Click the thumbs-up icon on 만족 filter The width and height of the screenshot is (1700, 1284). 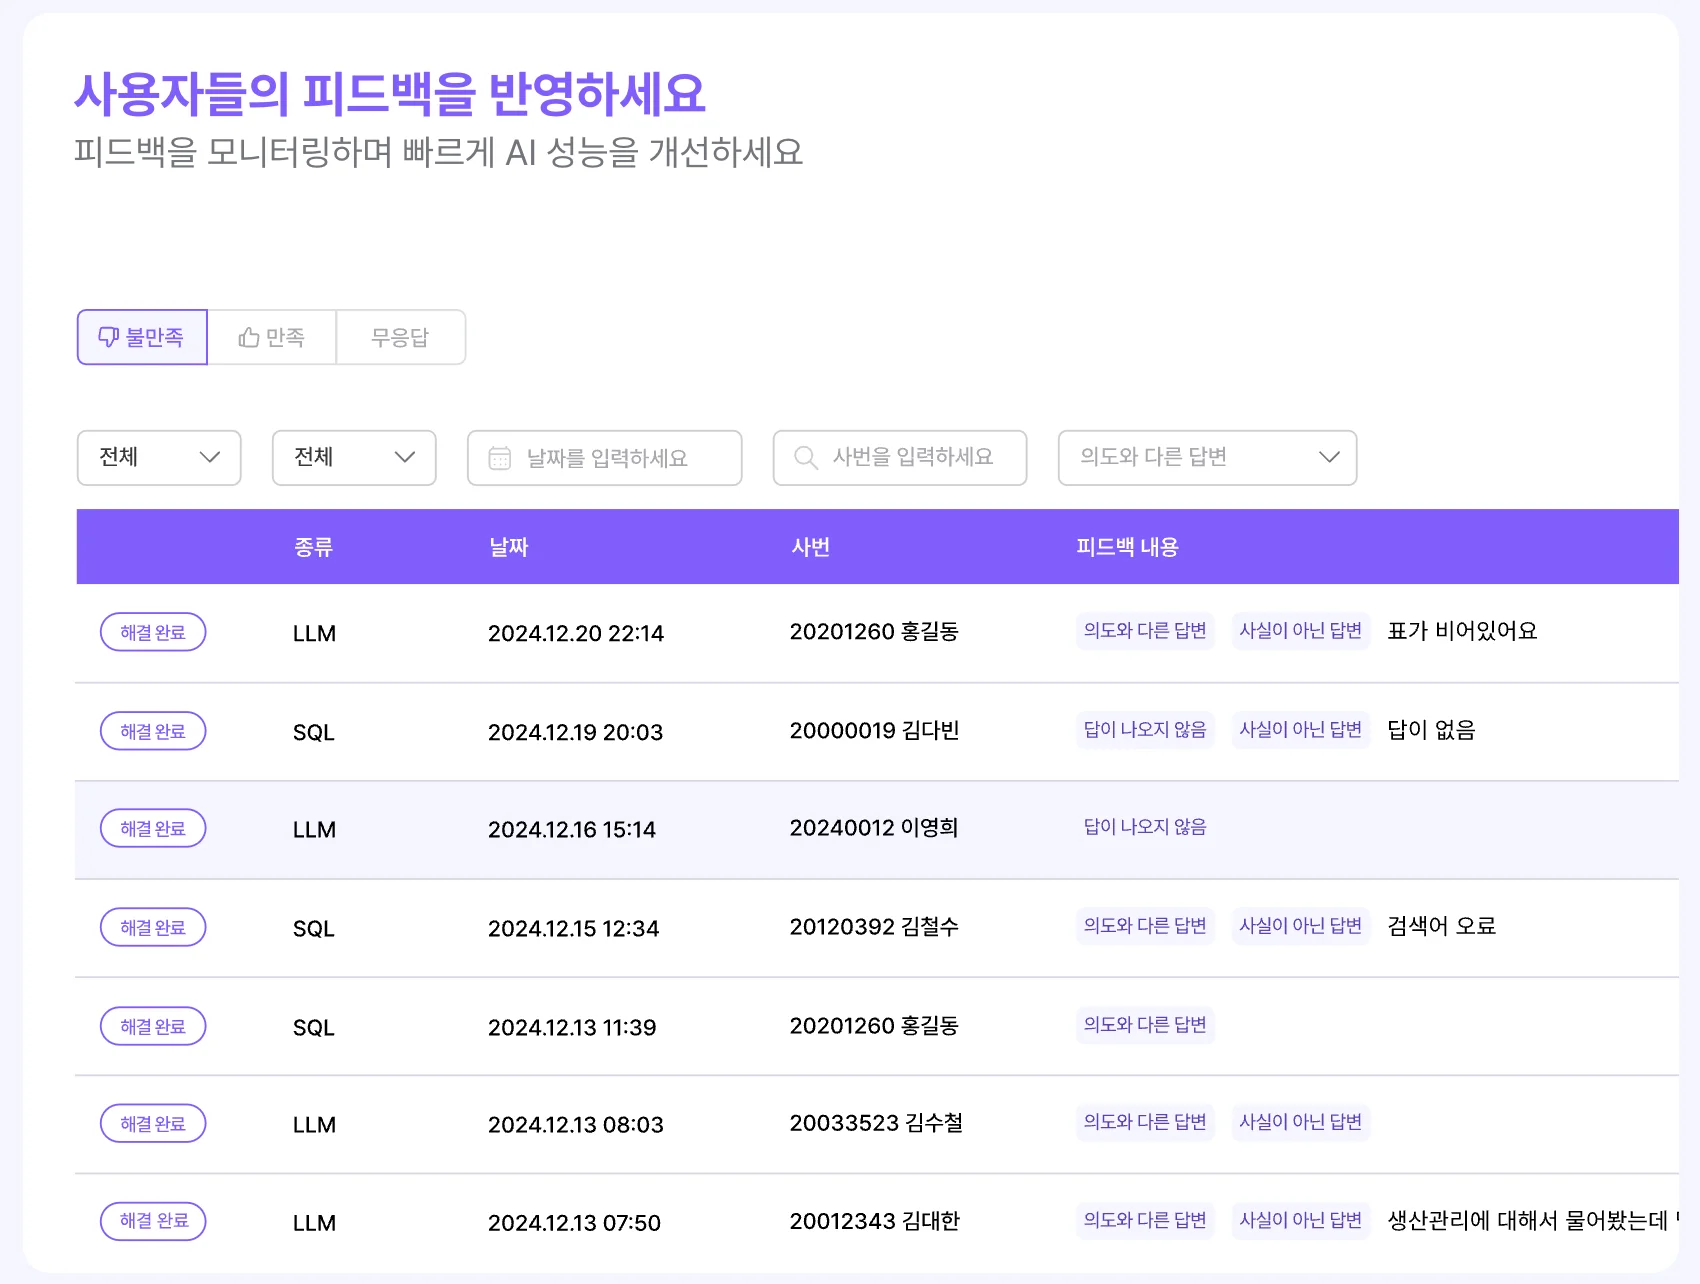pos(247,337)
